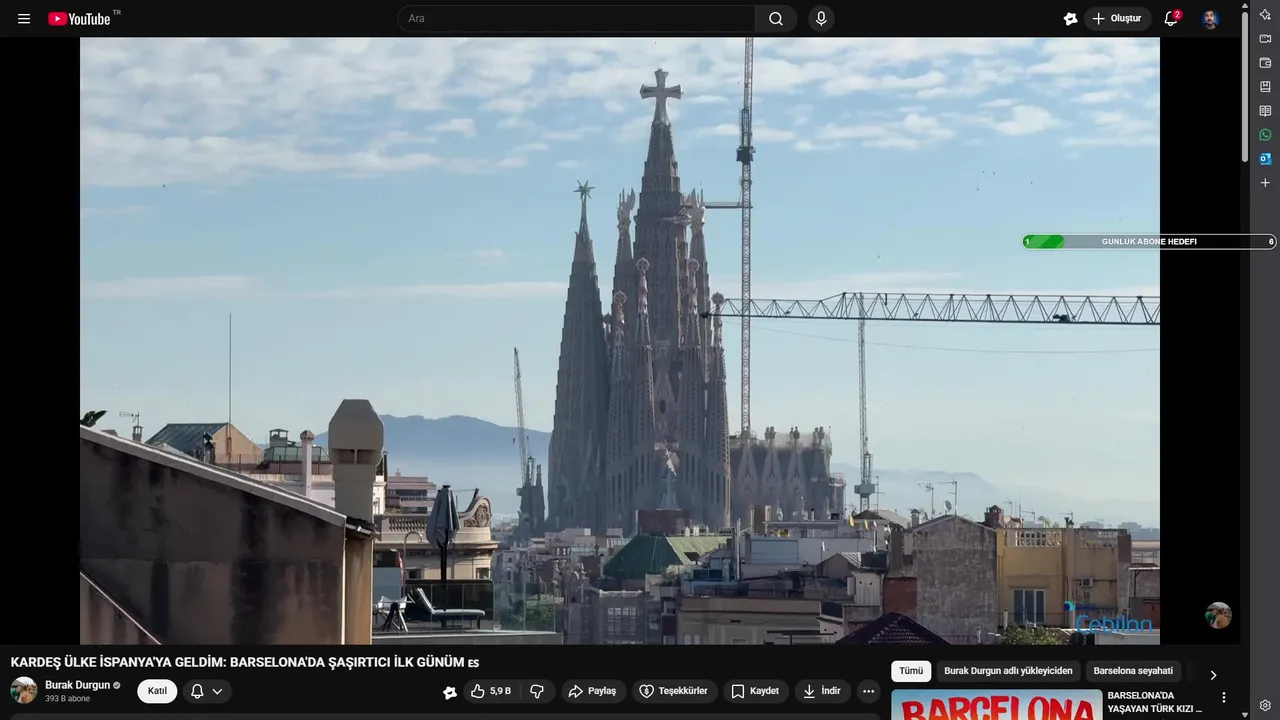Open Edge sidebar settings gear

(1265, 705)
